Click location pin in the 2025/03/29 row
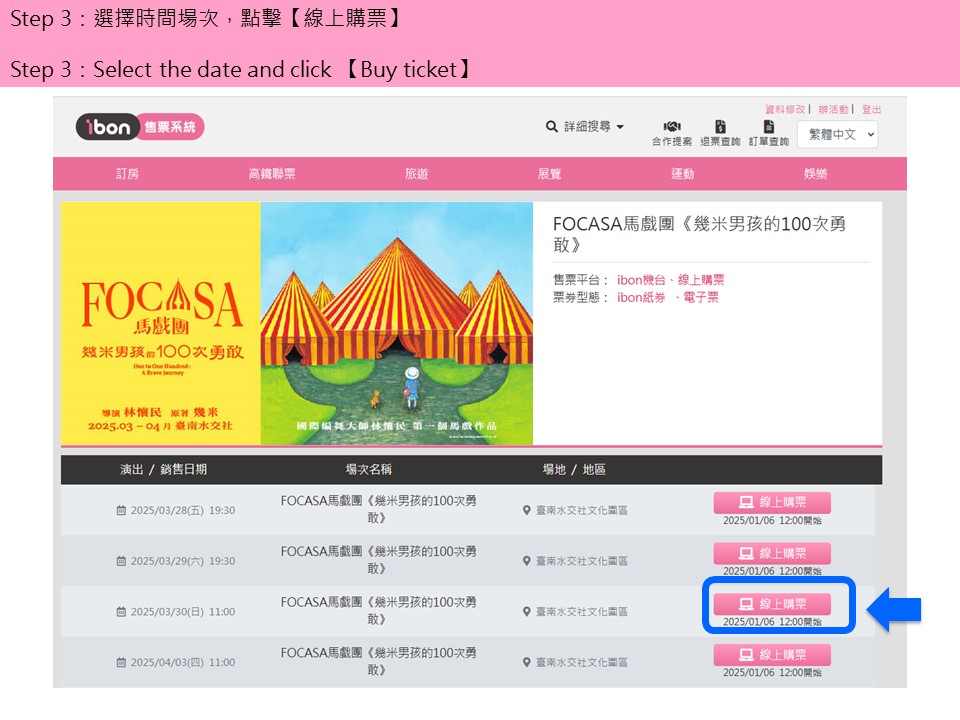 [x=527, y=561]
